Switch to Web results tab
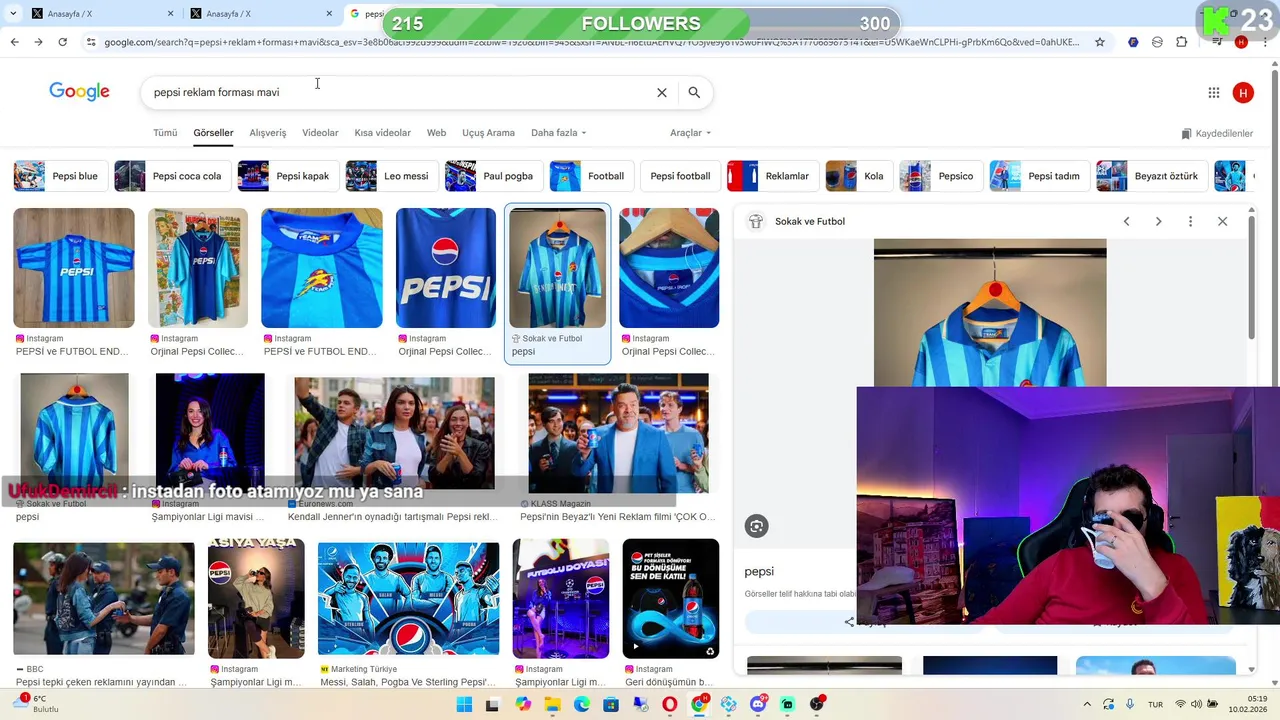Viewport: 1280px width, 720px height. 436,133
